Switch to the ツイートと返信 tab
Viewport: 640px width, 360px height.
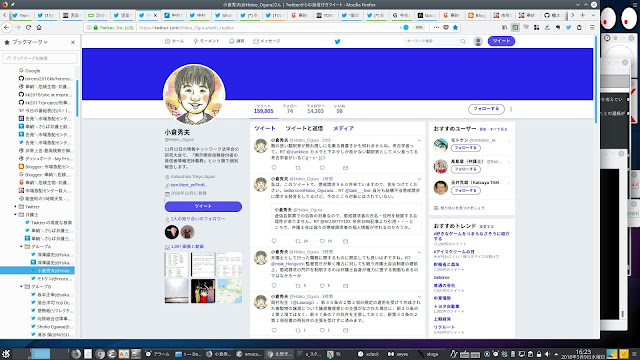pyautogui.click(x=304, y=128)
